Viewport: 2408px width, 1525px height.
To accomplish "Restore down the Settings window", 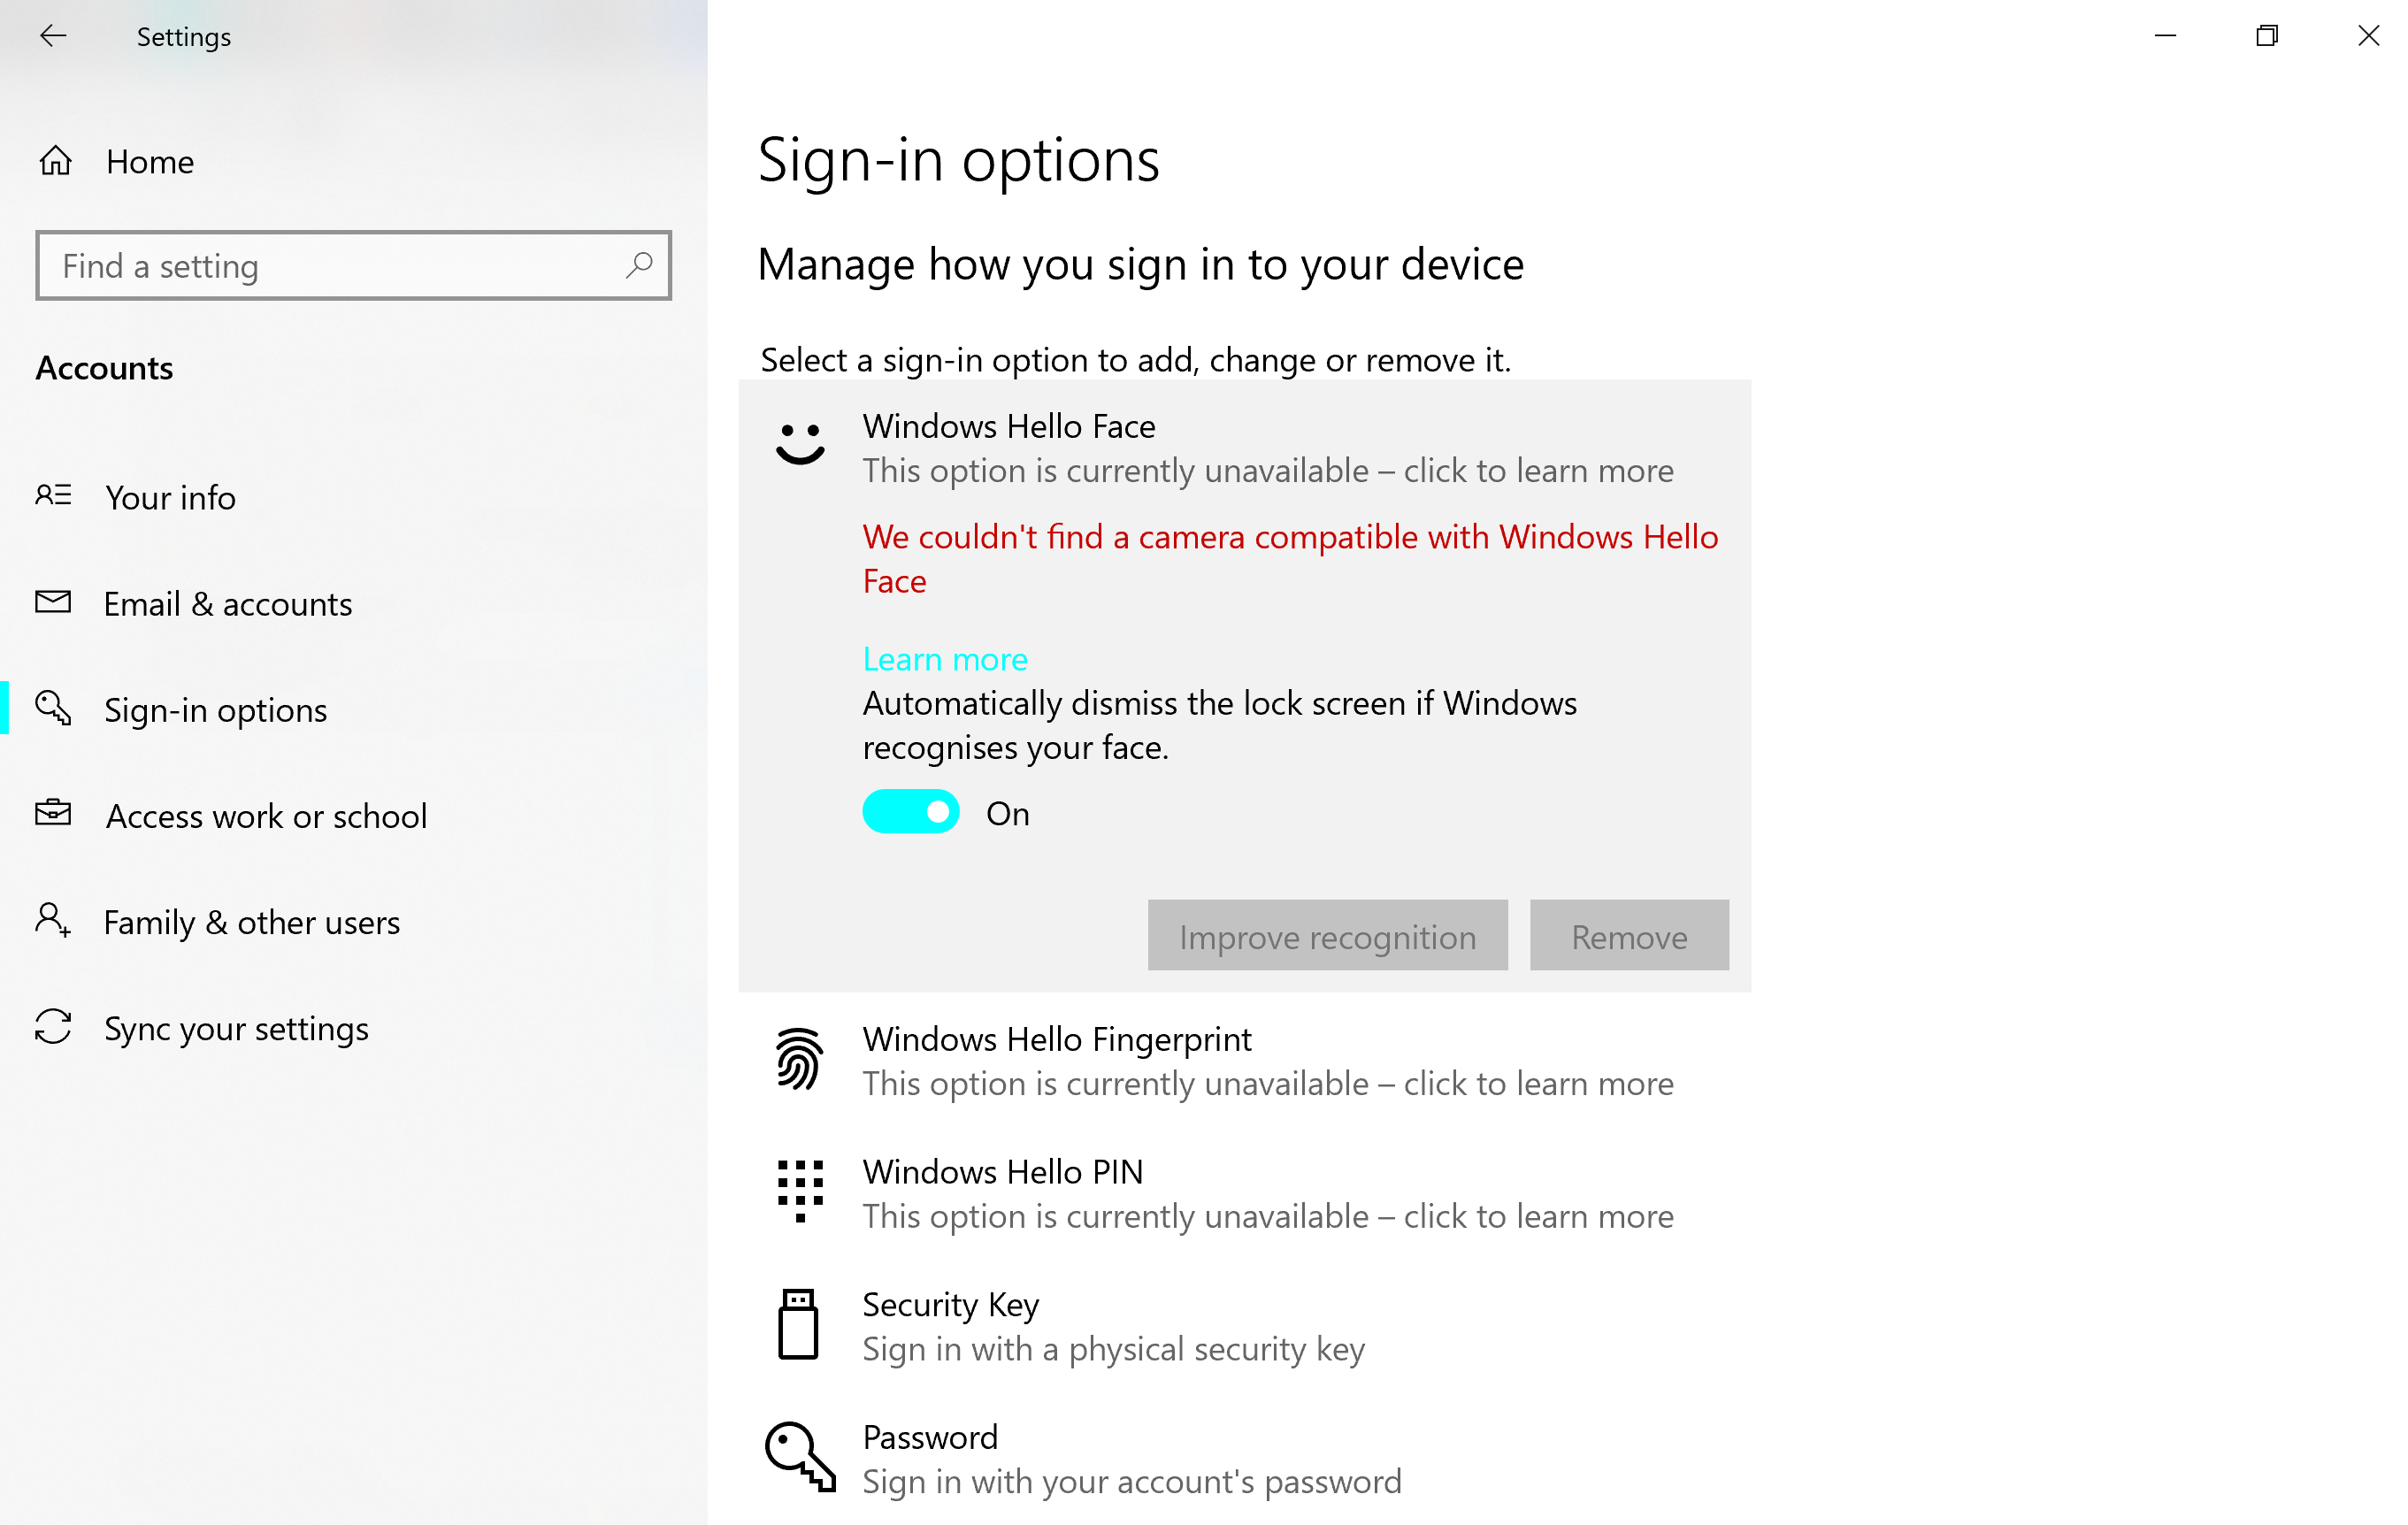I will pos(2267,36).
